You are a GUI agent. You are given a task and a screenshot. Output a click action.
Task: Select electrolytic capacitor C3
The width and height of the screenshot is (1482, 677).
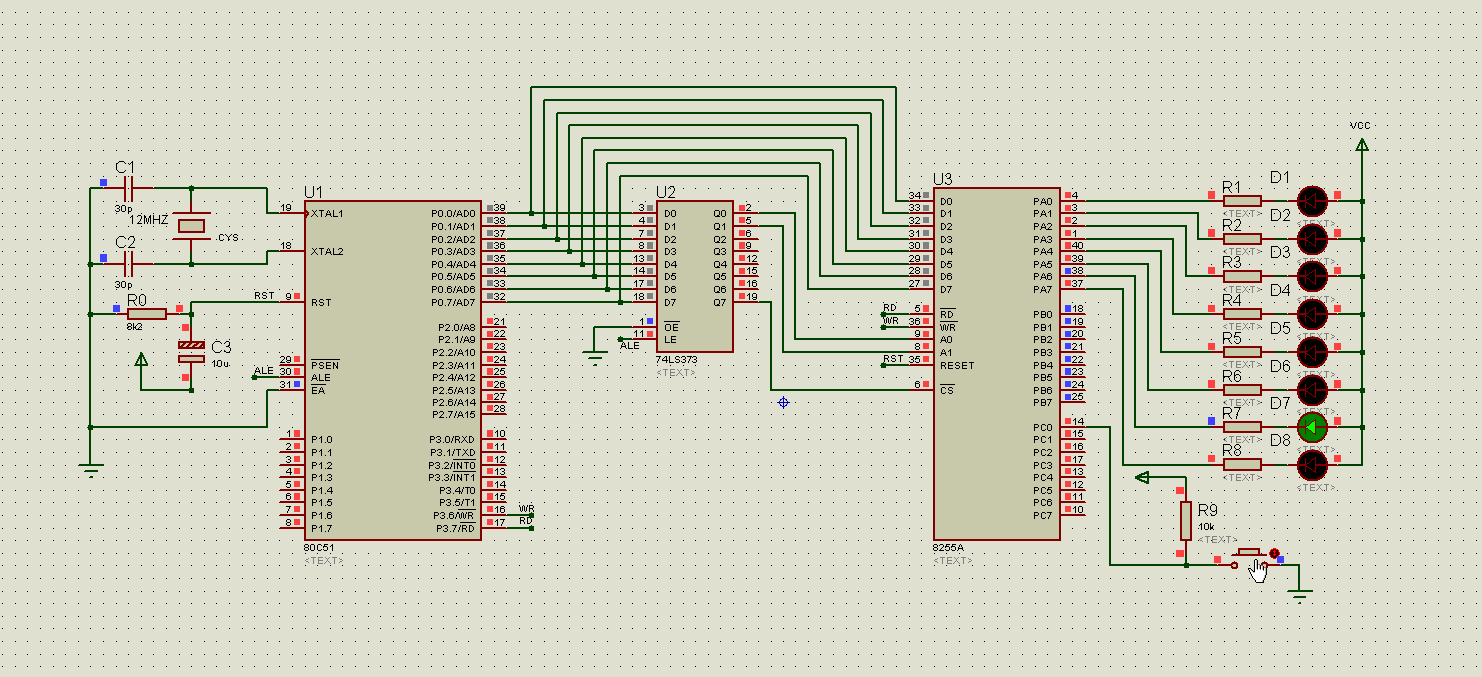tap(191, 350)
